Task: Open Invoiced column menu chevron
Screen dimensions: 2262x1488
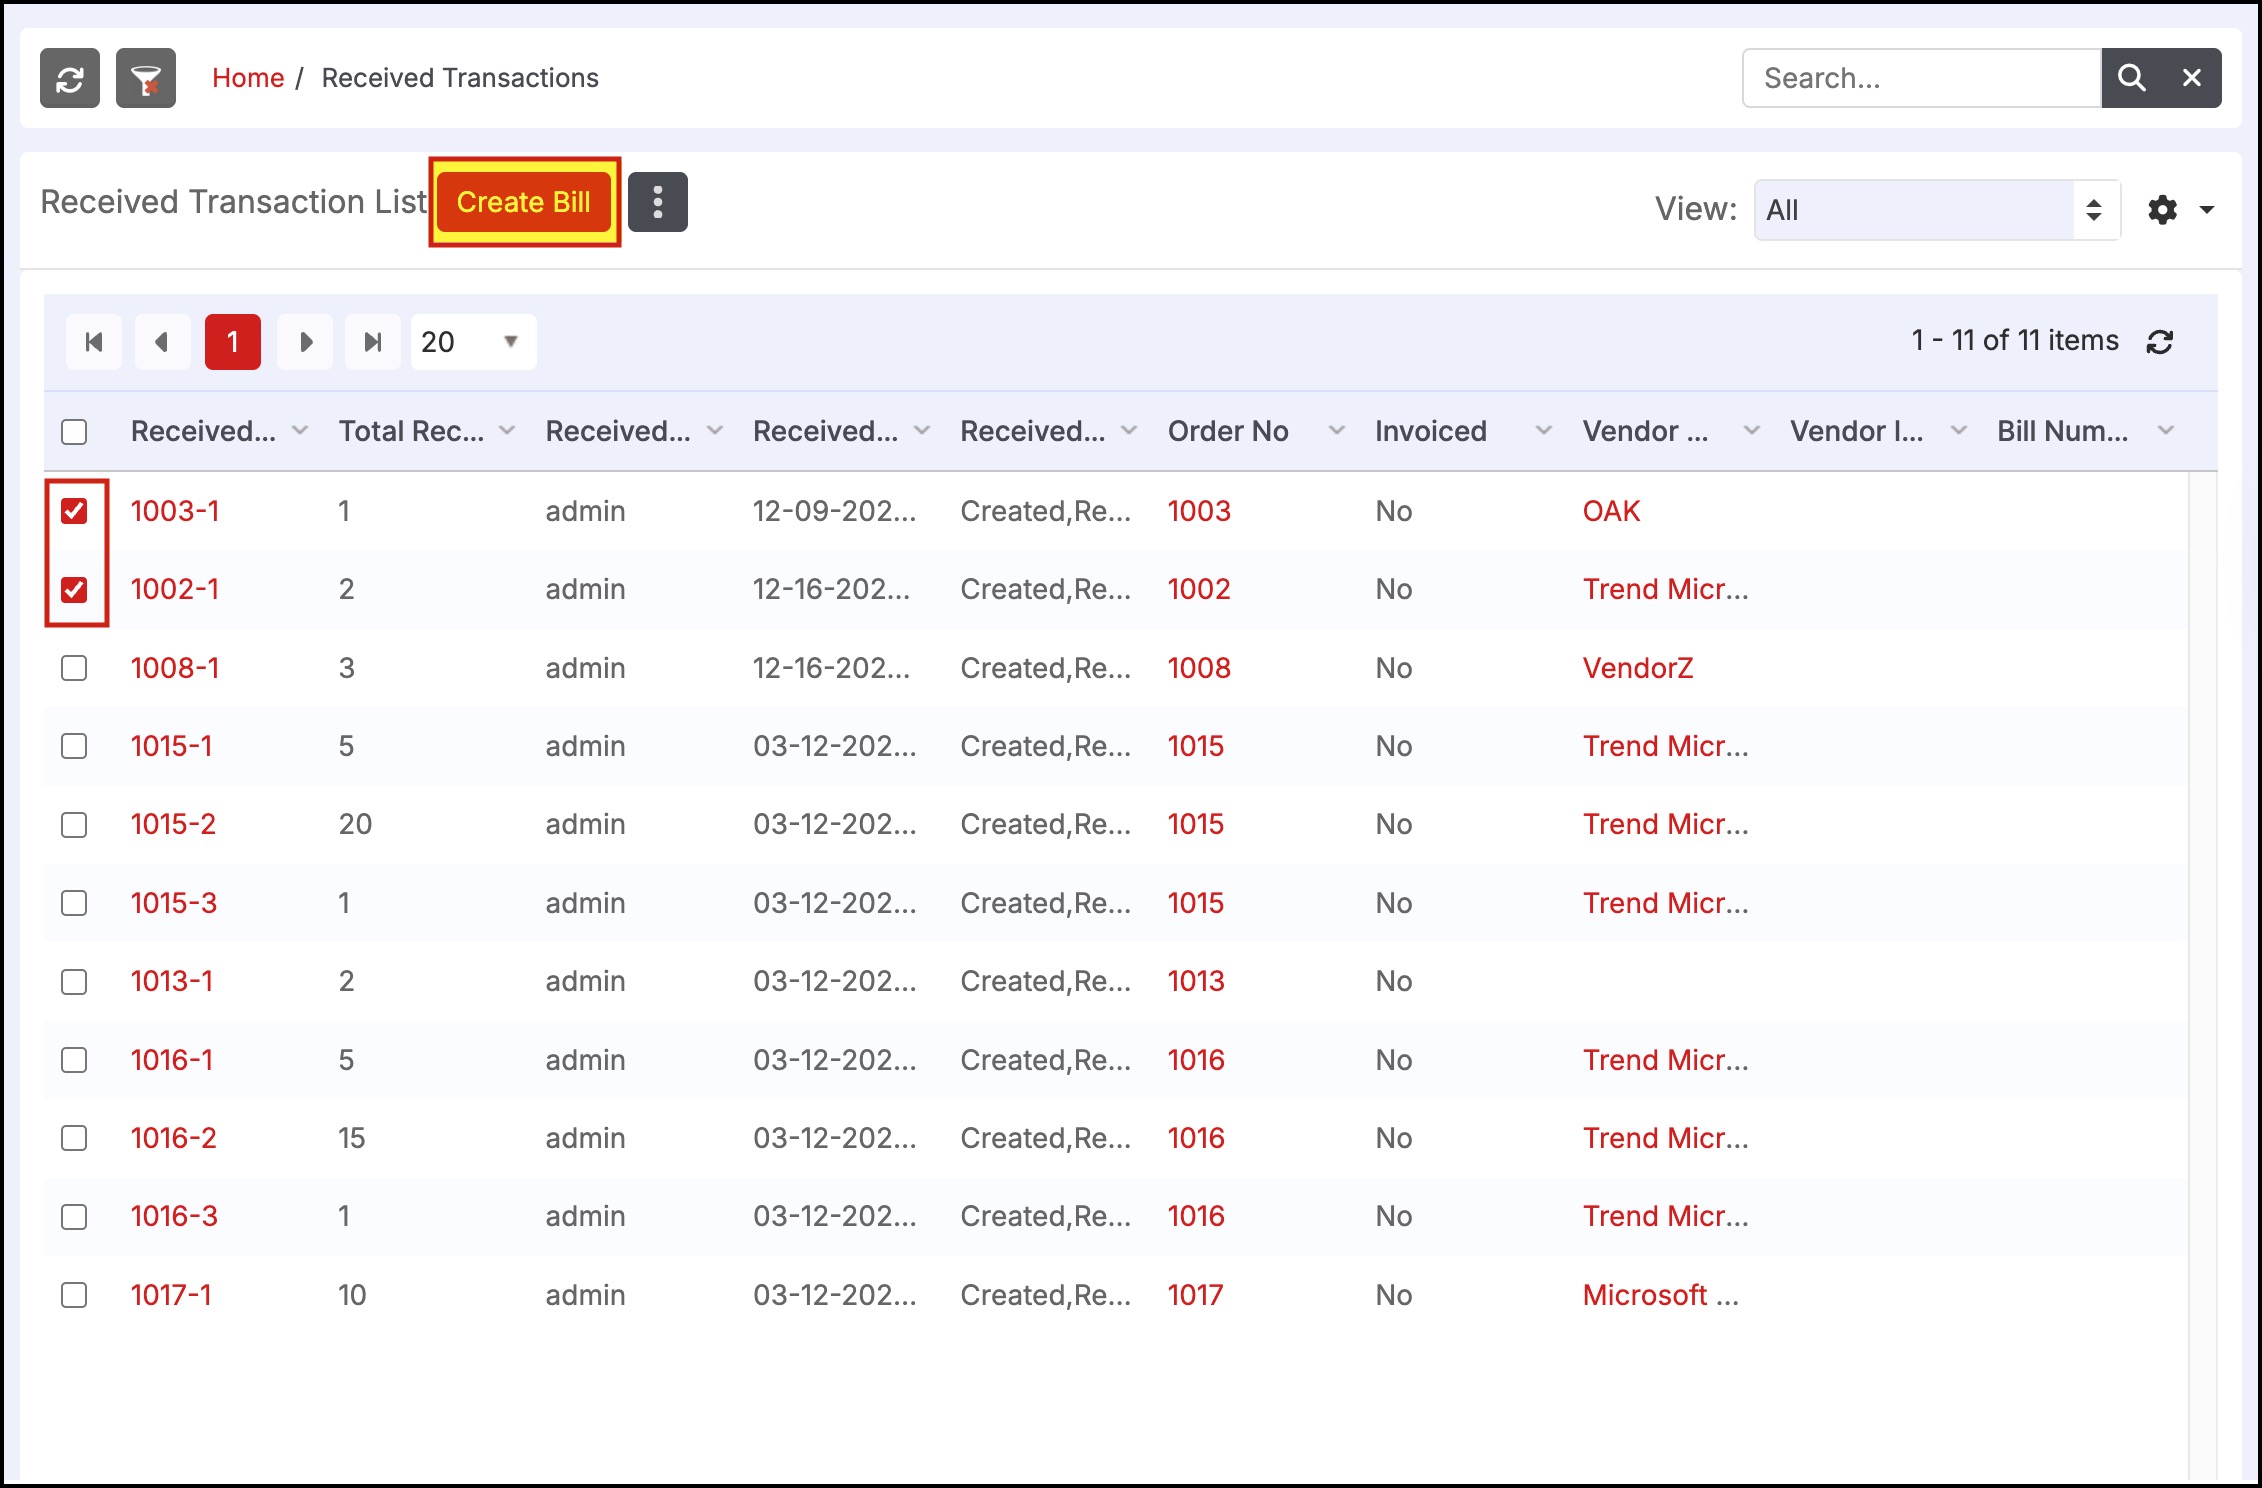Action: [x=1544, y=431]
